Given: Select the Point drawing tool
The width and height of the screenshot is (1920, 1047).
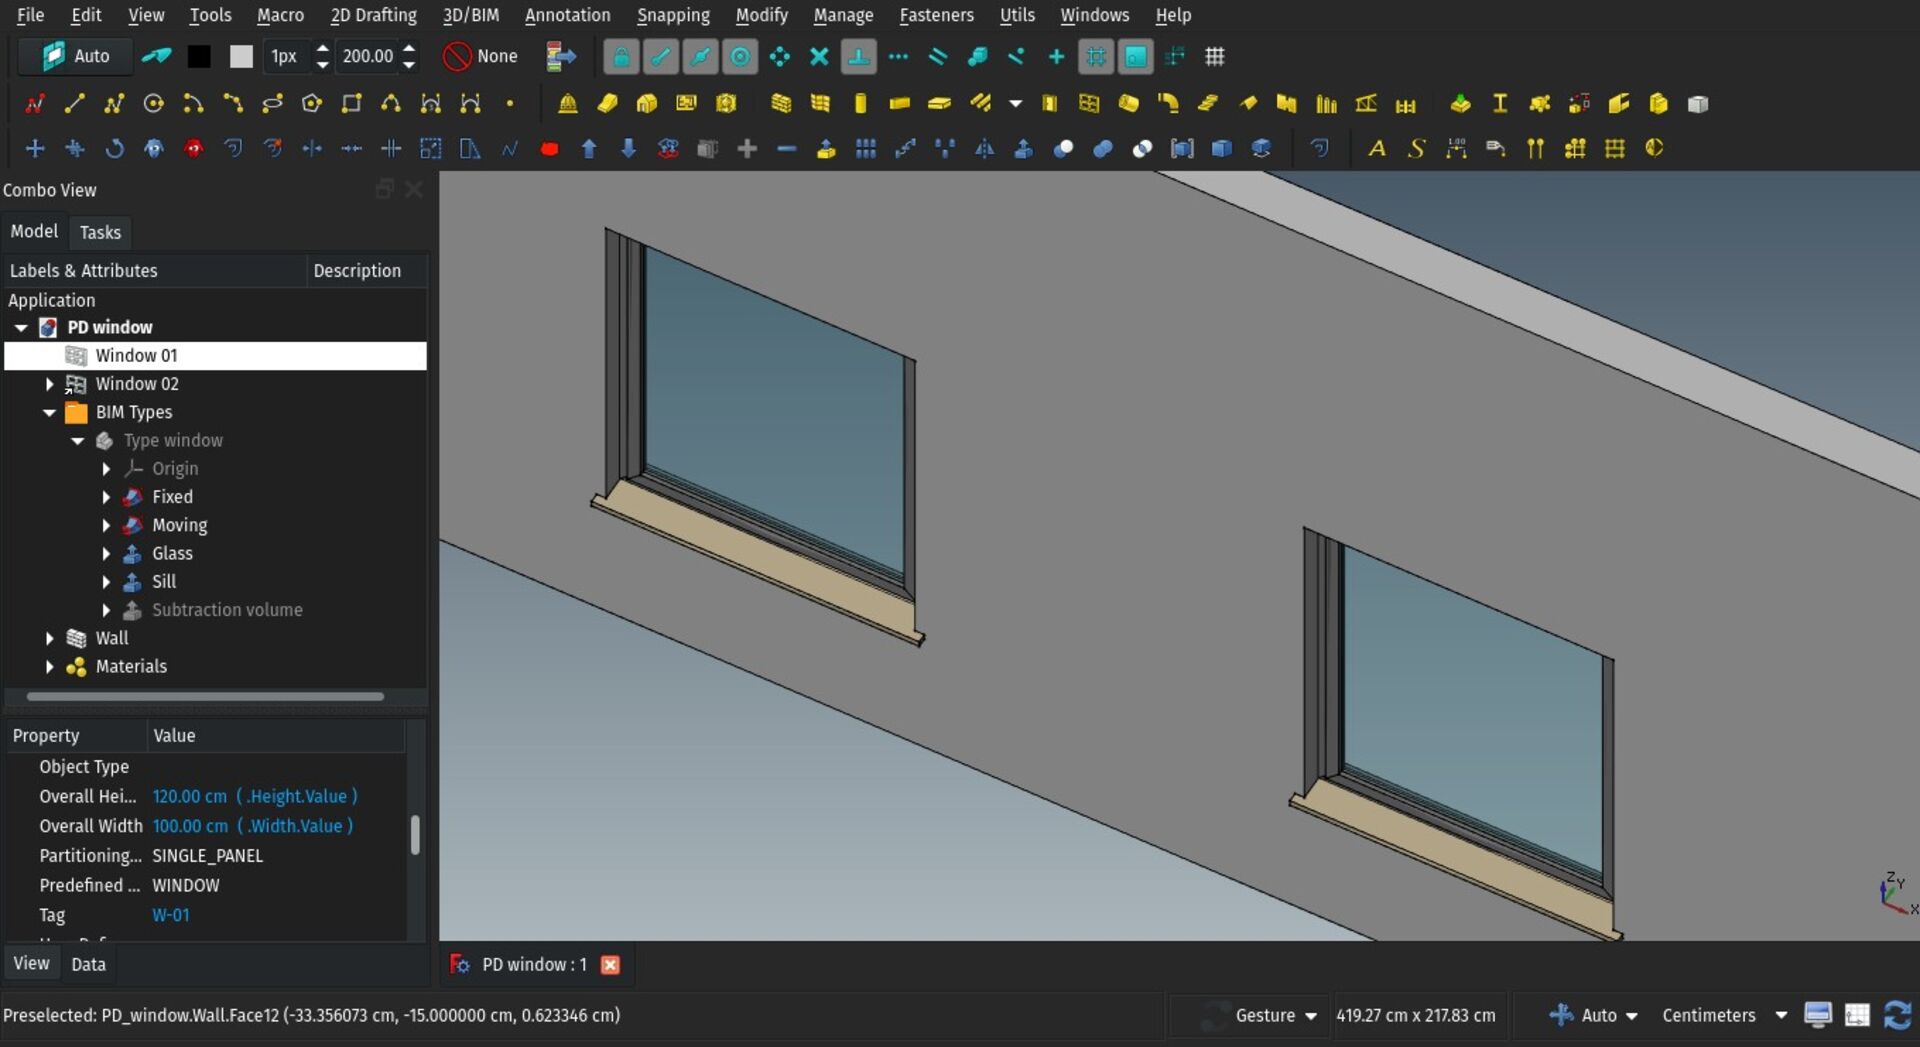Looking at the screenshot, I should click(510, 104).
